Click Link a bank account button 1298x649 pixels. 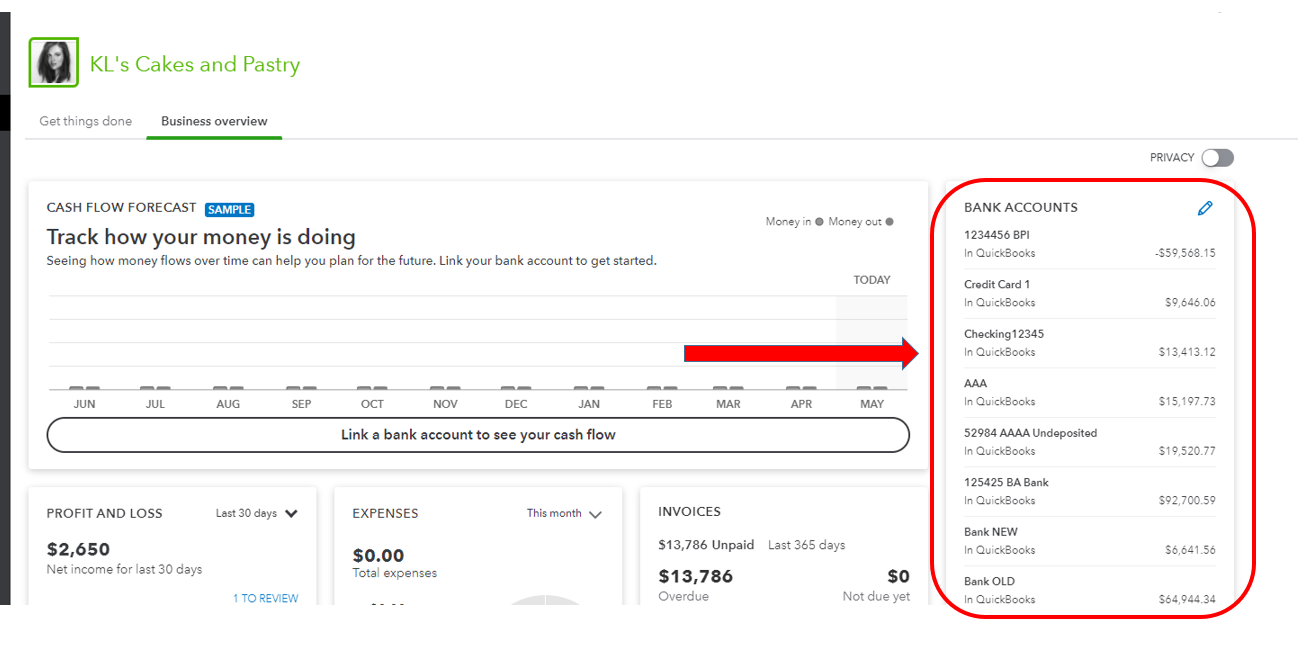click(478, 434)
